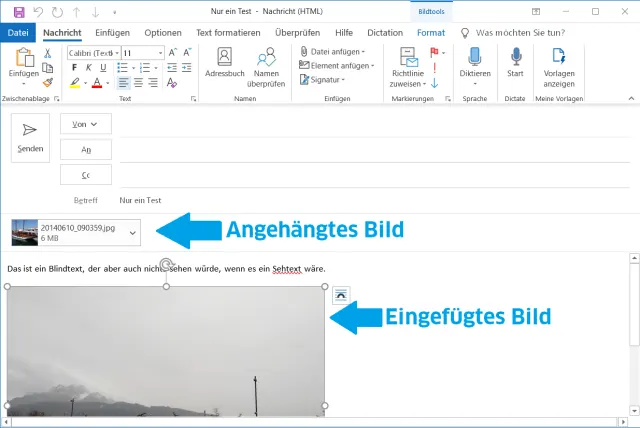Open the highlight color dropdown arrow
The width and height of the screenshot is (640, 428).
point(85,83)
